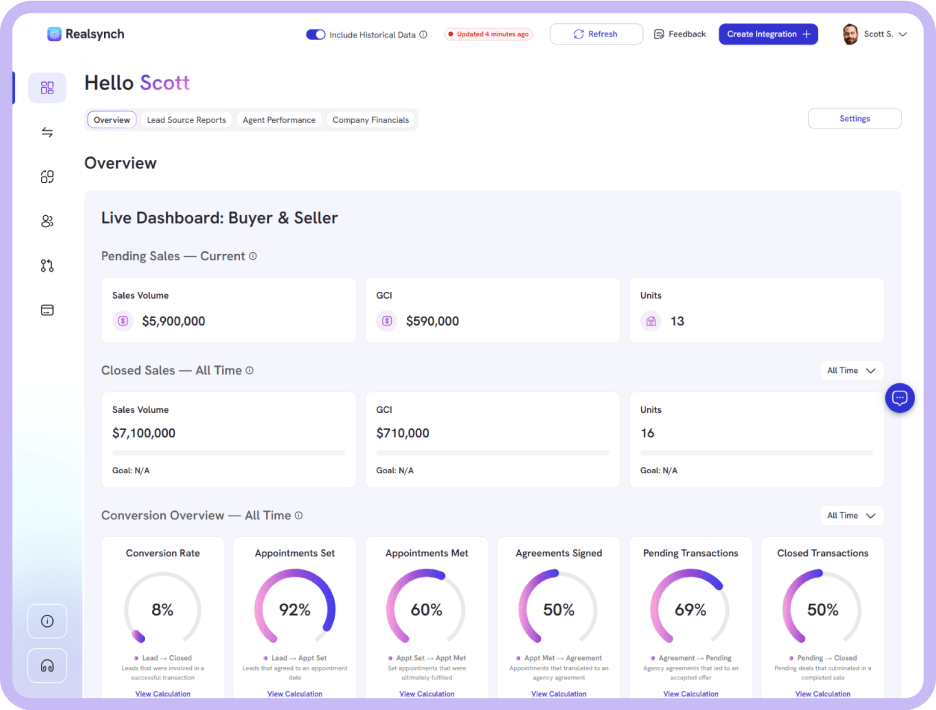Expand the Closed Sales All Time dropdown
This screenshot has width=936, height=710.
click(x=851, y=371)
